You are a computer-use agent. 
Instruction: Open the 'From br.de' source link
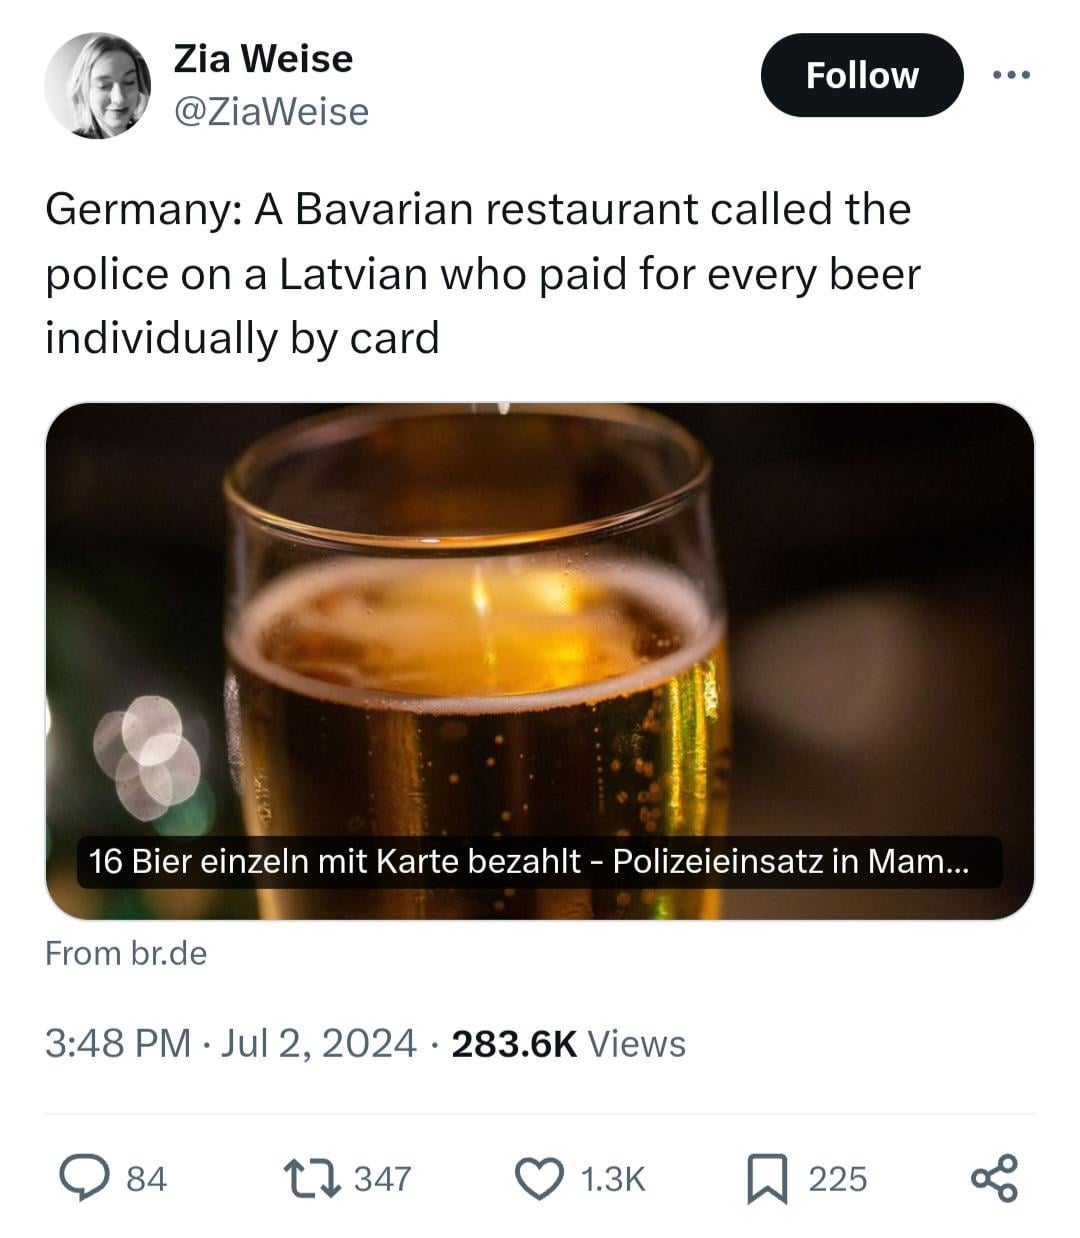[x=126, y=953]
